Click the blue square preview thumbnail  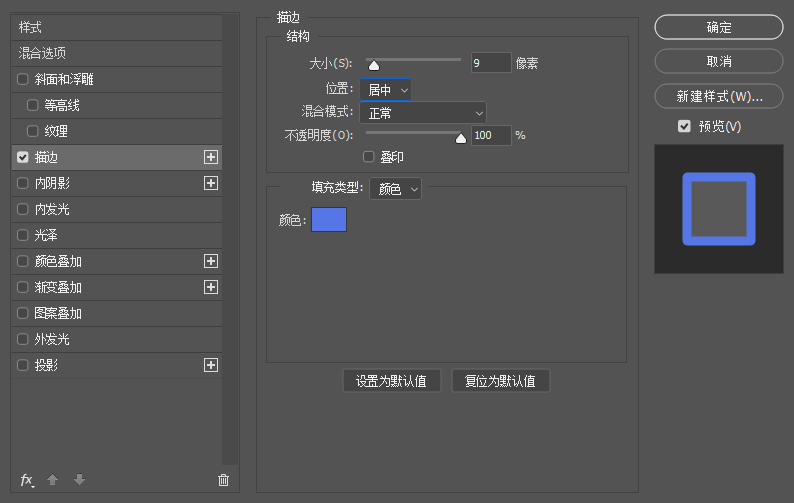click(719, 209)
